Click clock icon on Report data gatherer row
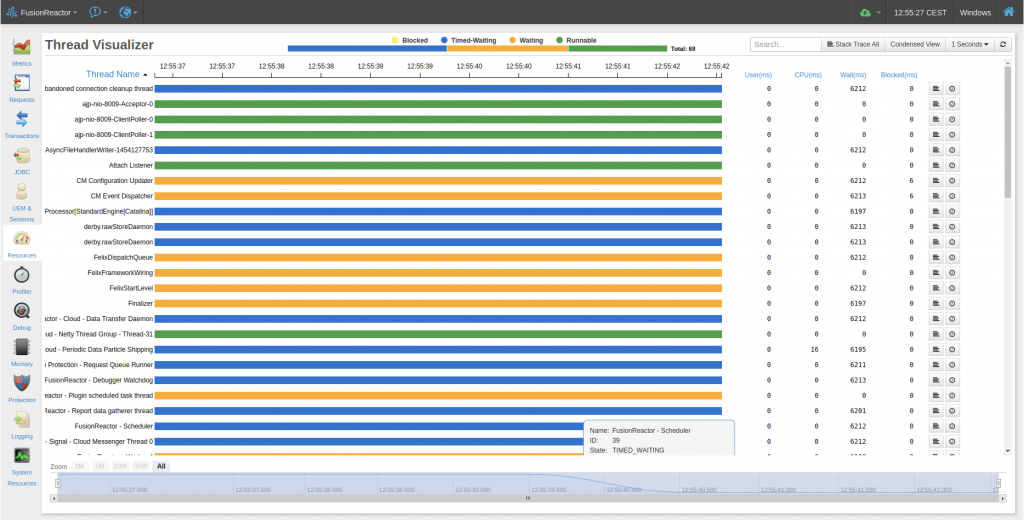 pos(952,411)
